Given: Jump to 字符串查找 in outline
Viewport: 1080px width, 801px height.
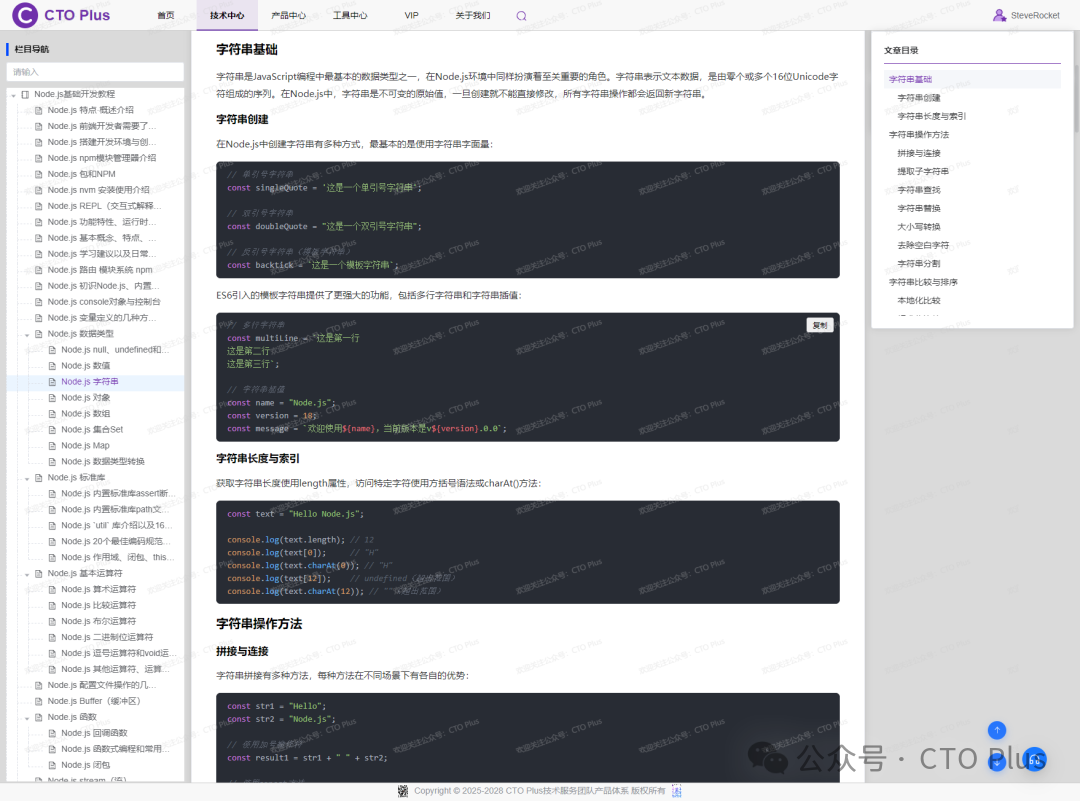Looking at the screenshot, I should click(919, 190).
